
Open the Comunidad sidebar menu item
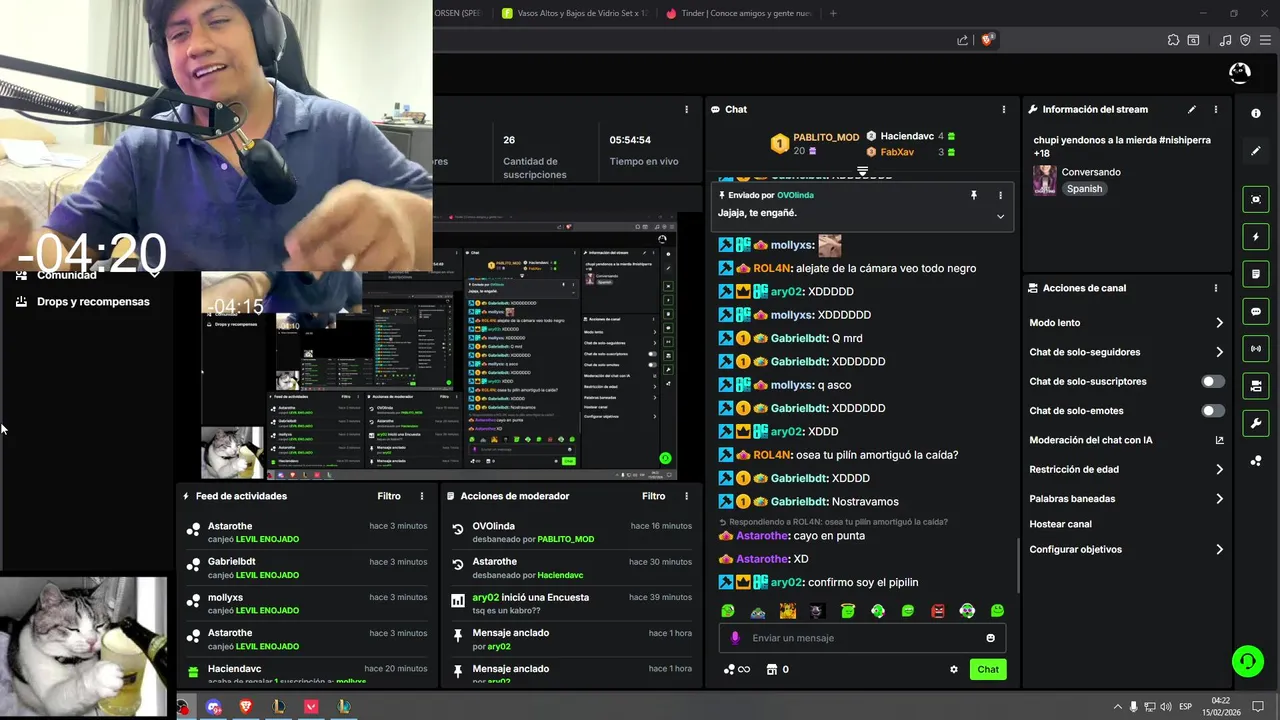[x=67, y=275]
